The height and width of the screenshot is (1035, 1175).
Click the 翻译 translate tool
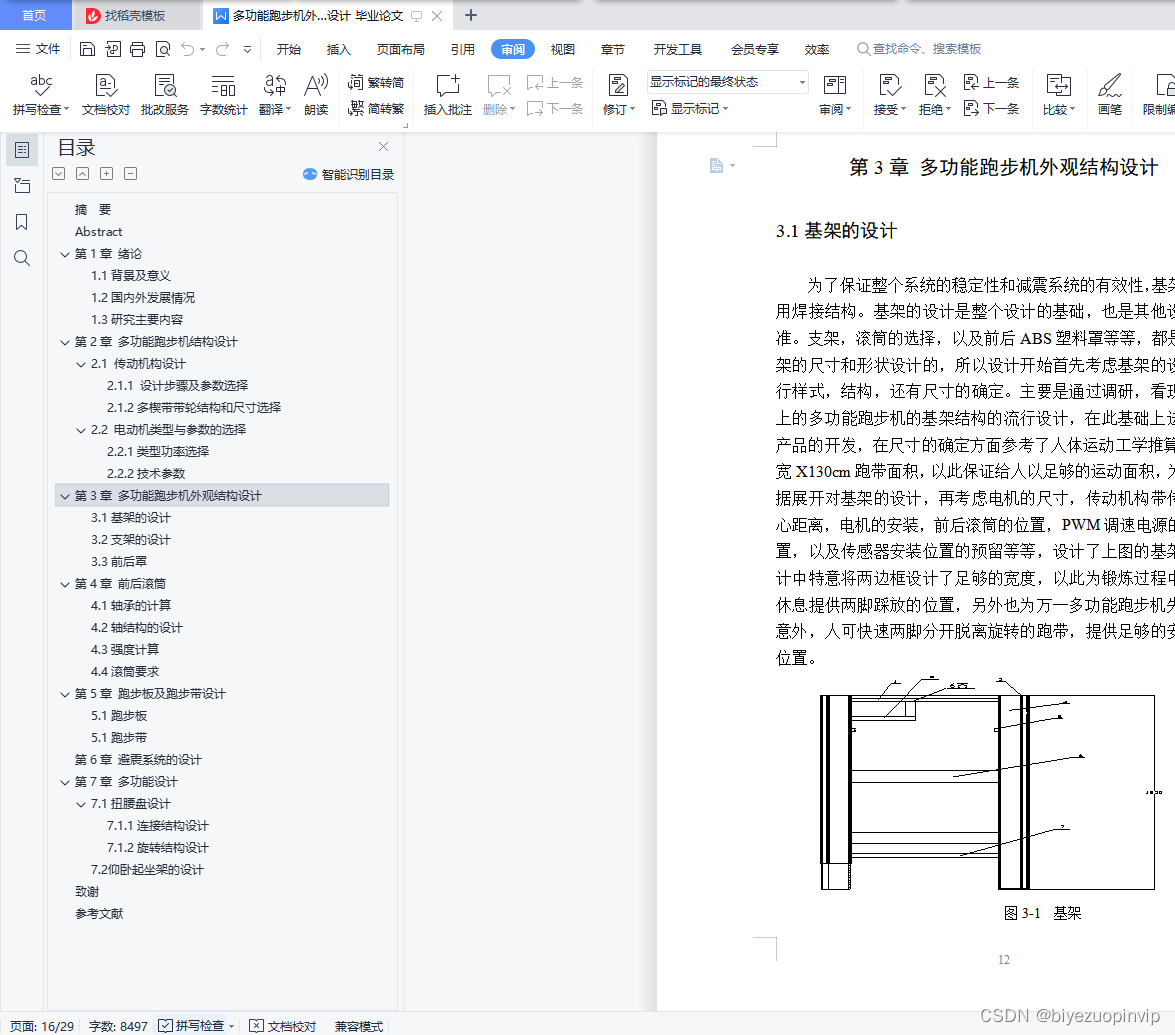pos(274,94)
